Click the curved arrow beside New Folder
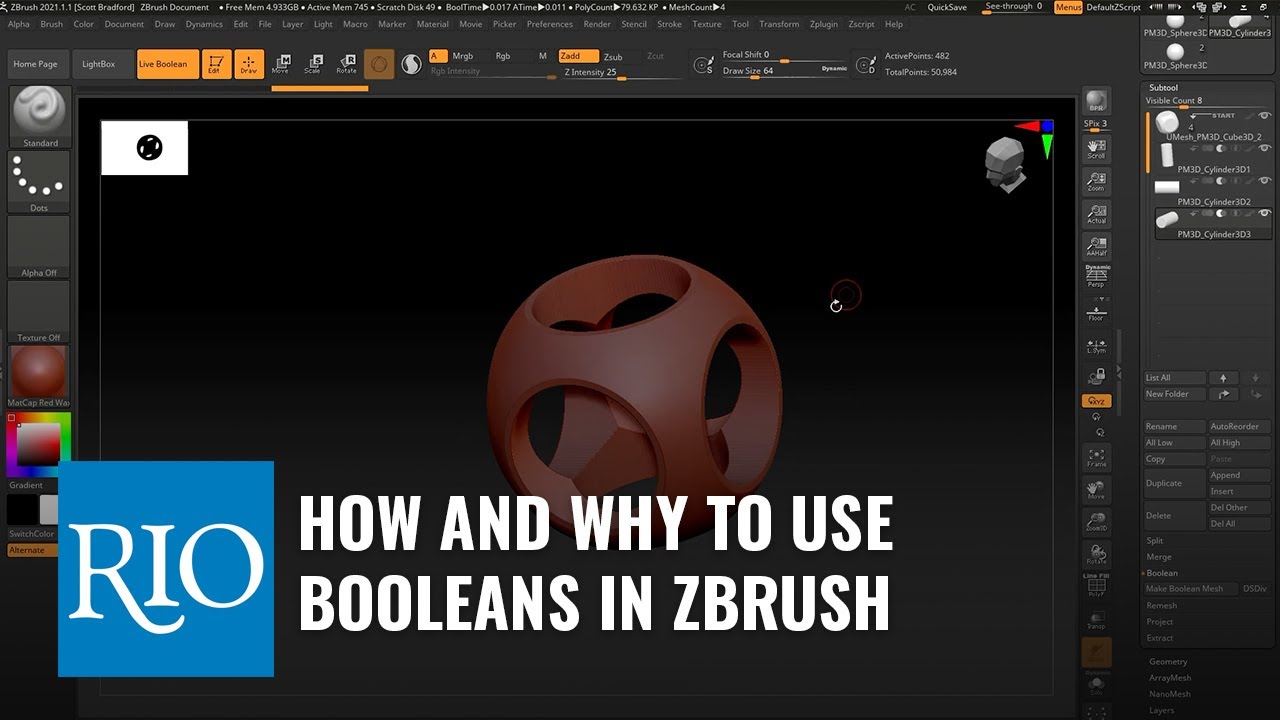This screenshot has height=720, width=1280. click(x=1223, y=394)
